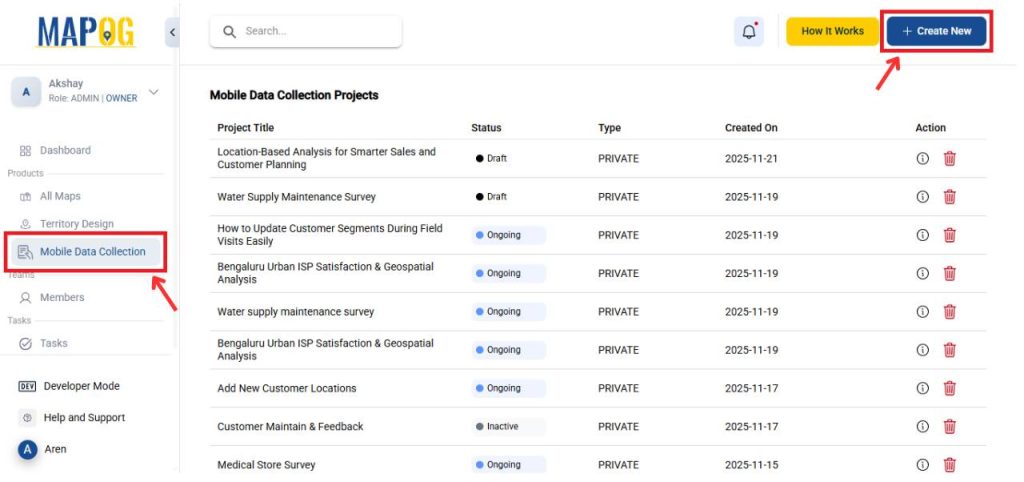Screen dimensions: 1024x482
Task: Click the Aren user avatar
Action: pos(28,450)
